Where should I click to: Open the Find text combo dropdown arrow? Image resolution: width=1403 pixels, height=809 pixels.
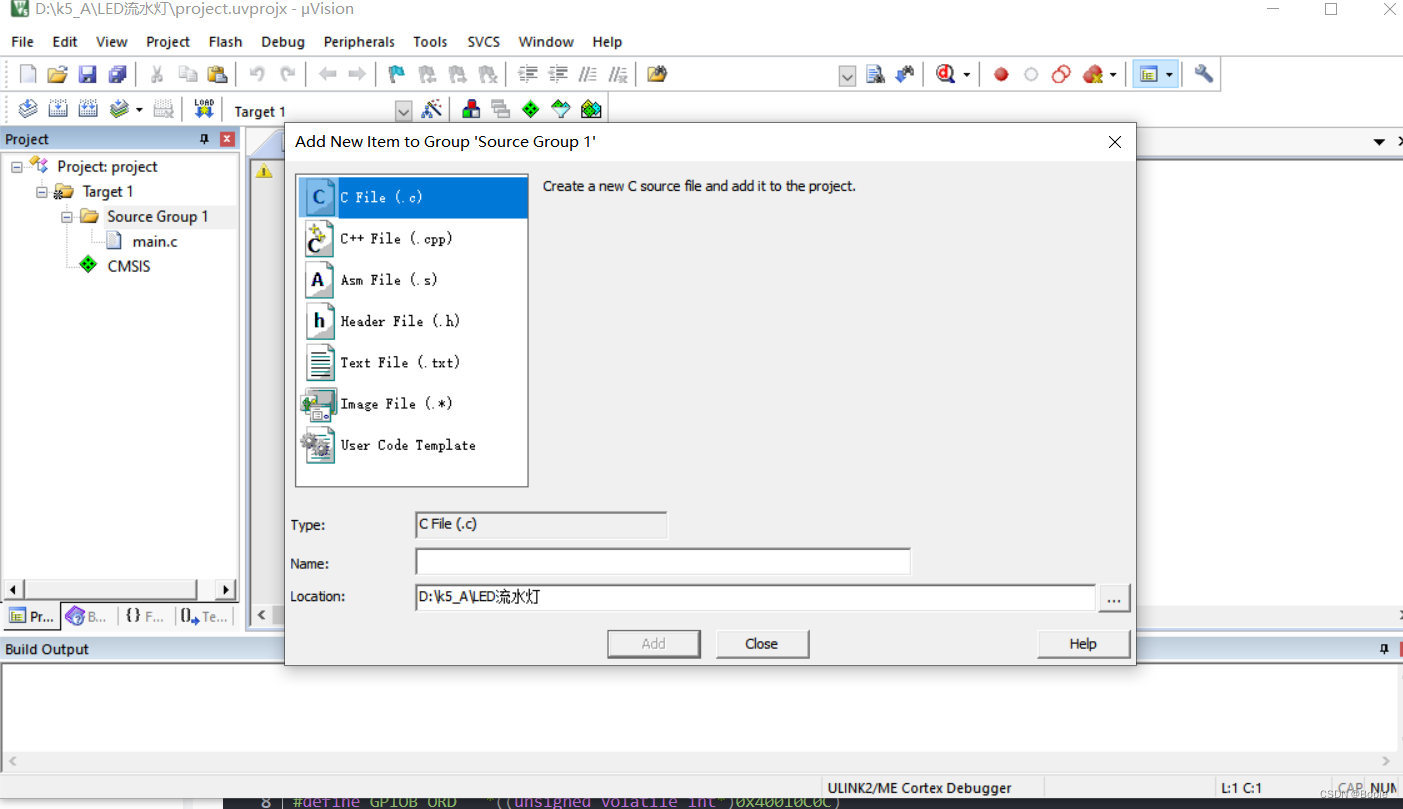point(847,76)
